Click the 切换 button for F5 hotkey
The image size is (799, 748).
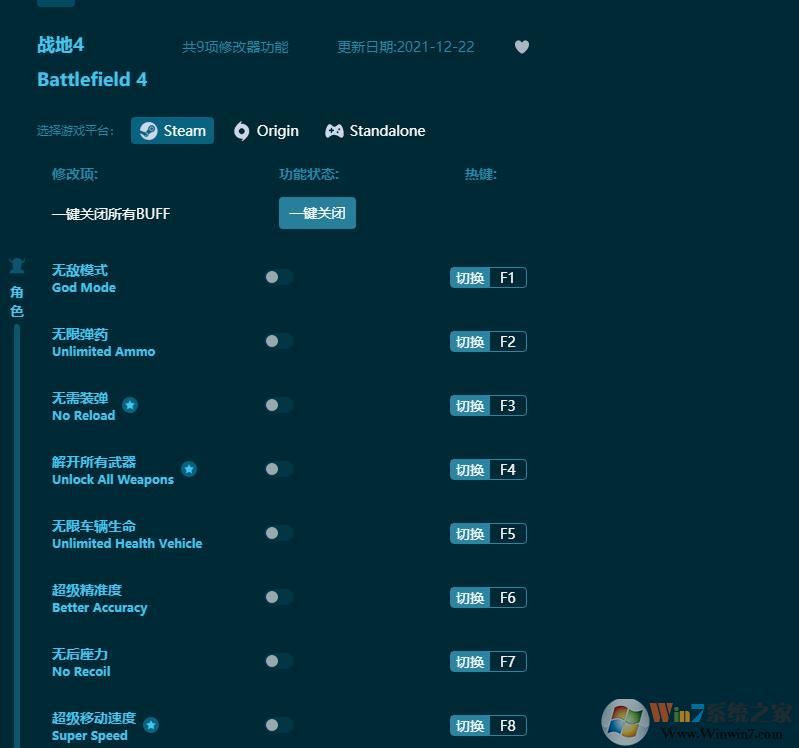pyautogui.click(x=470, y=533)
